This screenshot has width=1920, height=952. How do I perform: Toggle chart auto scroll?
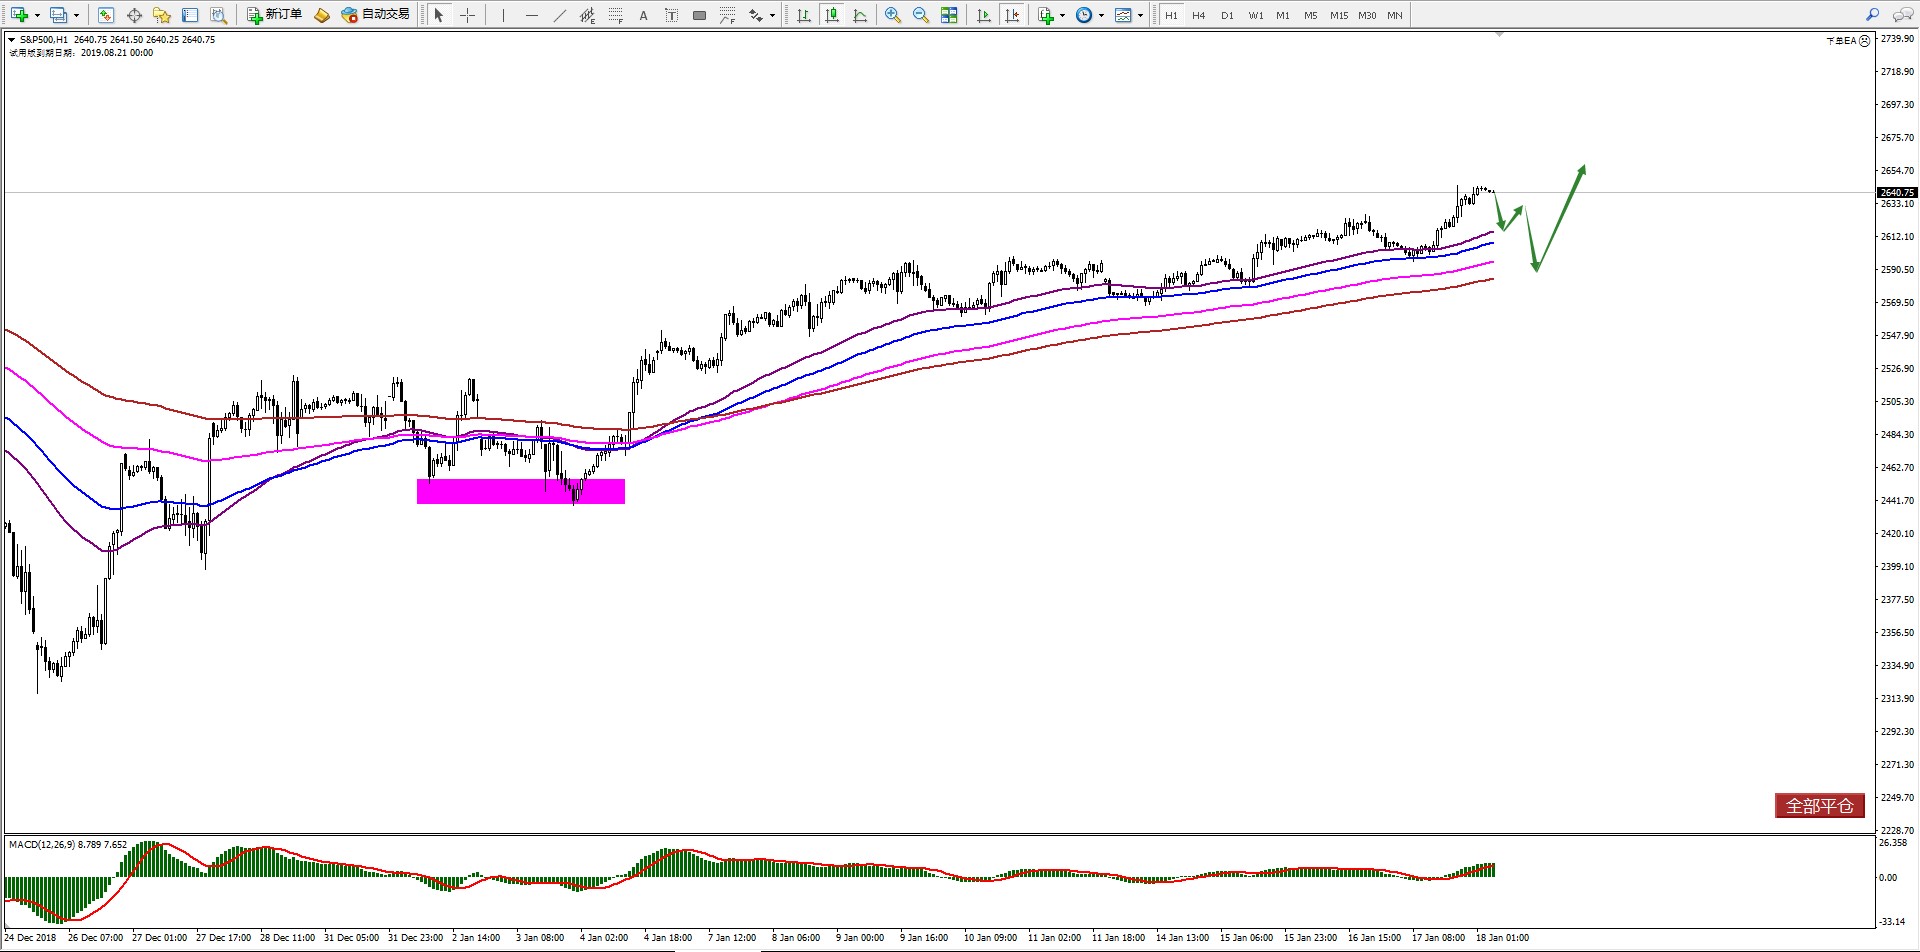[984, 15]
